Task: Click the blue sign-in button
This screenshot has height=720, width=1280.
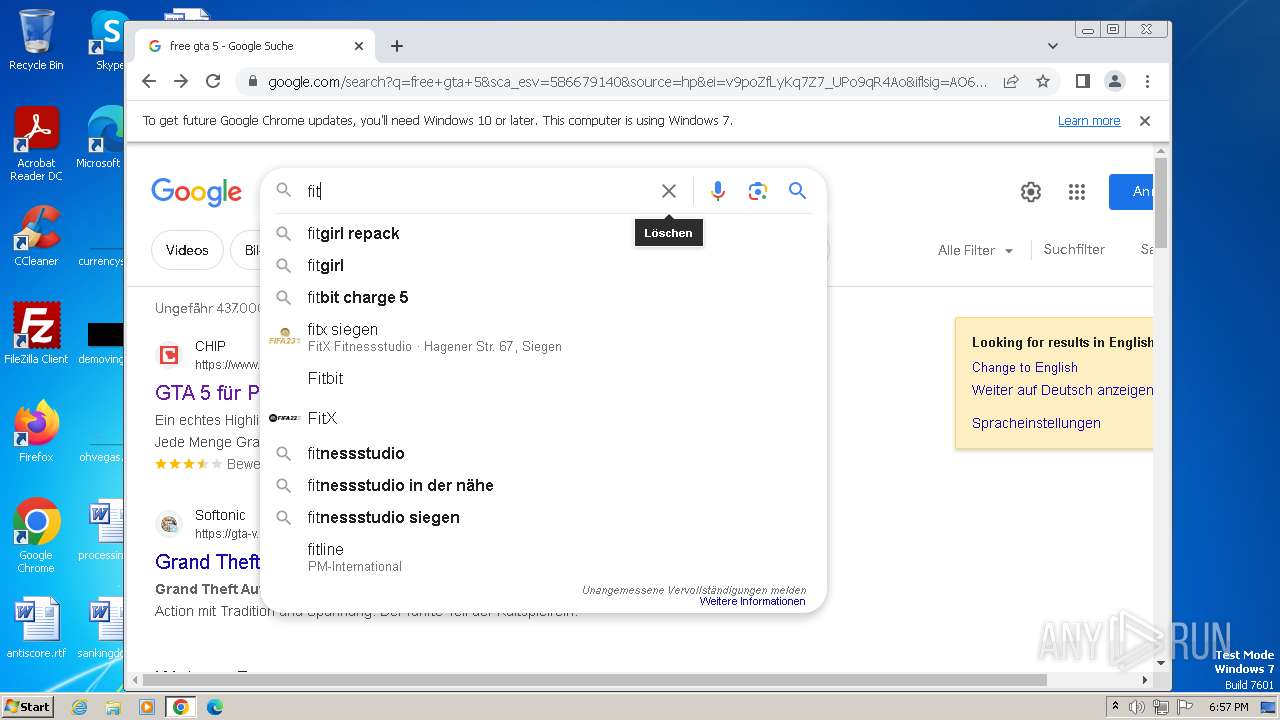Action: pyautogui.click(x=1131, y=192)
